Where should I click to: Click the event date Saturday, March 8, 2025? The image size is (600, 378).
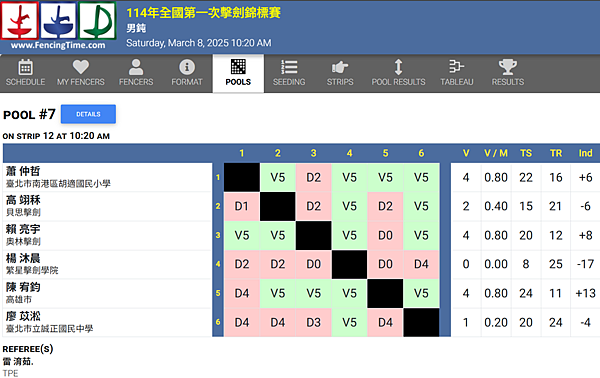click(x=178, y=43)
